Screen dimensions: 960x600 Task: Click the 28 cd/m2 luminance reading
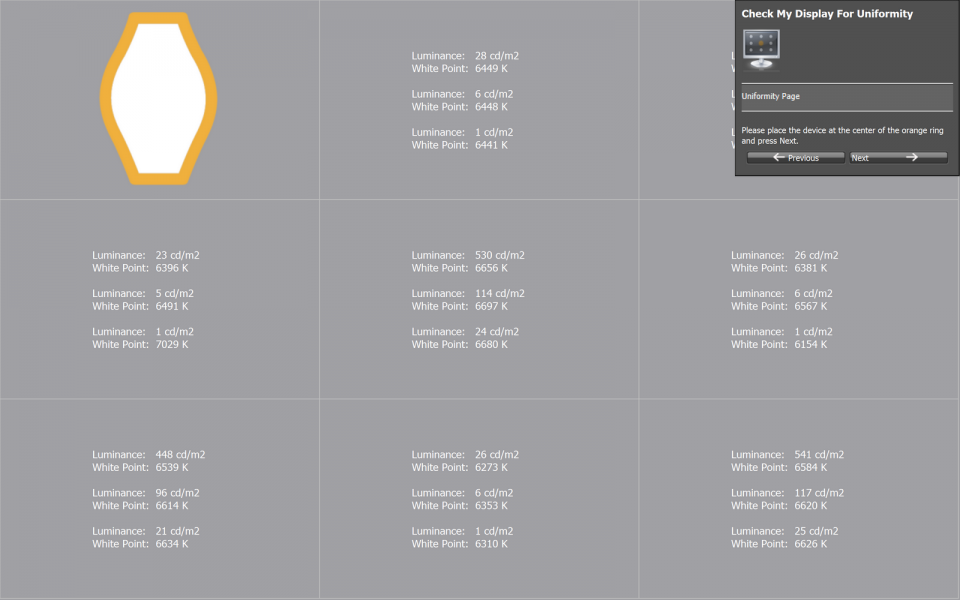click(496, 56)
